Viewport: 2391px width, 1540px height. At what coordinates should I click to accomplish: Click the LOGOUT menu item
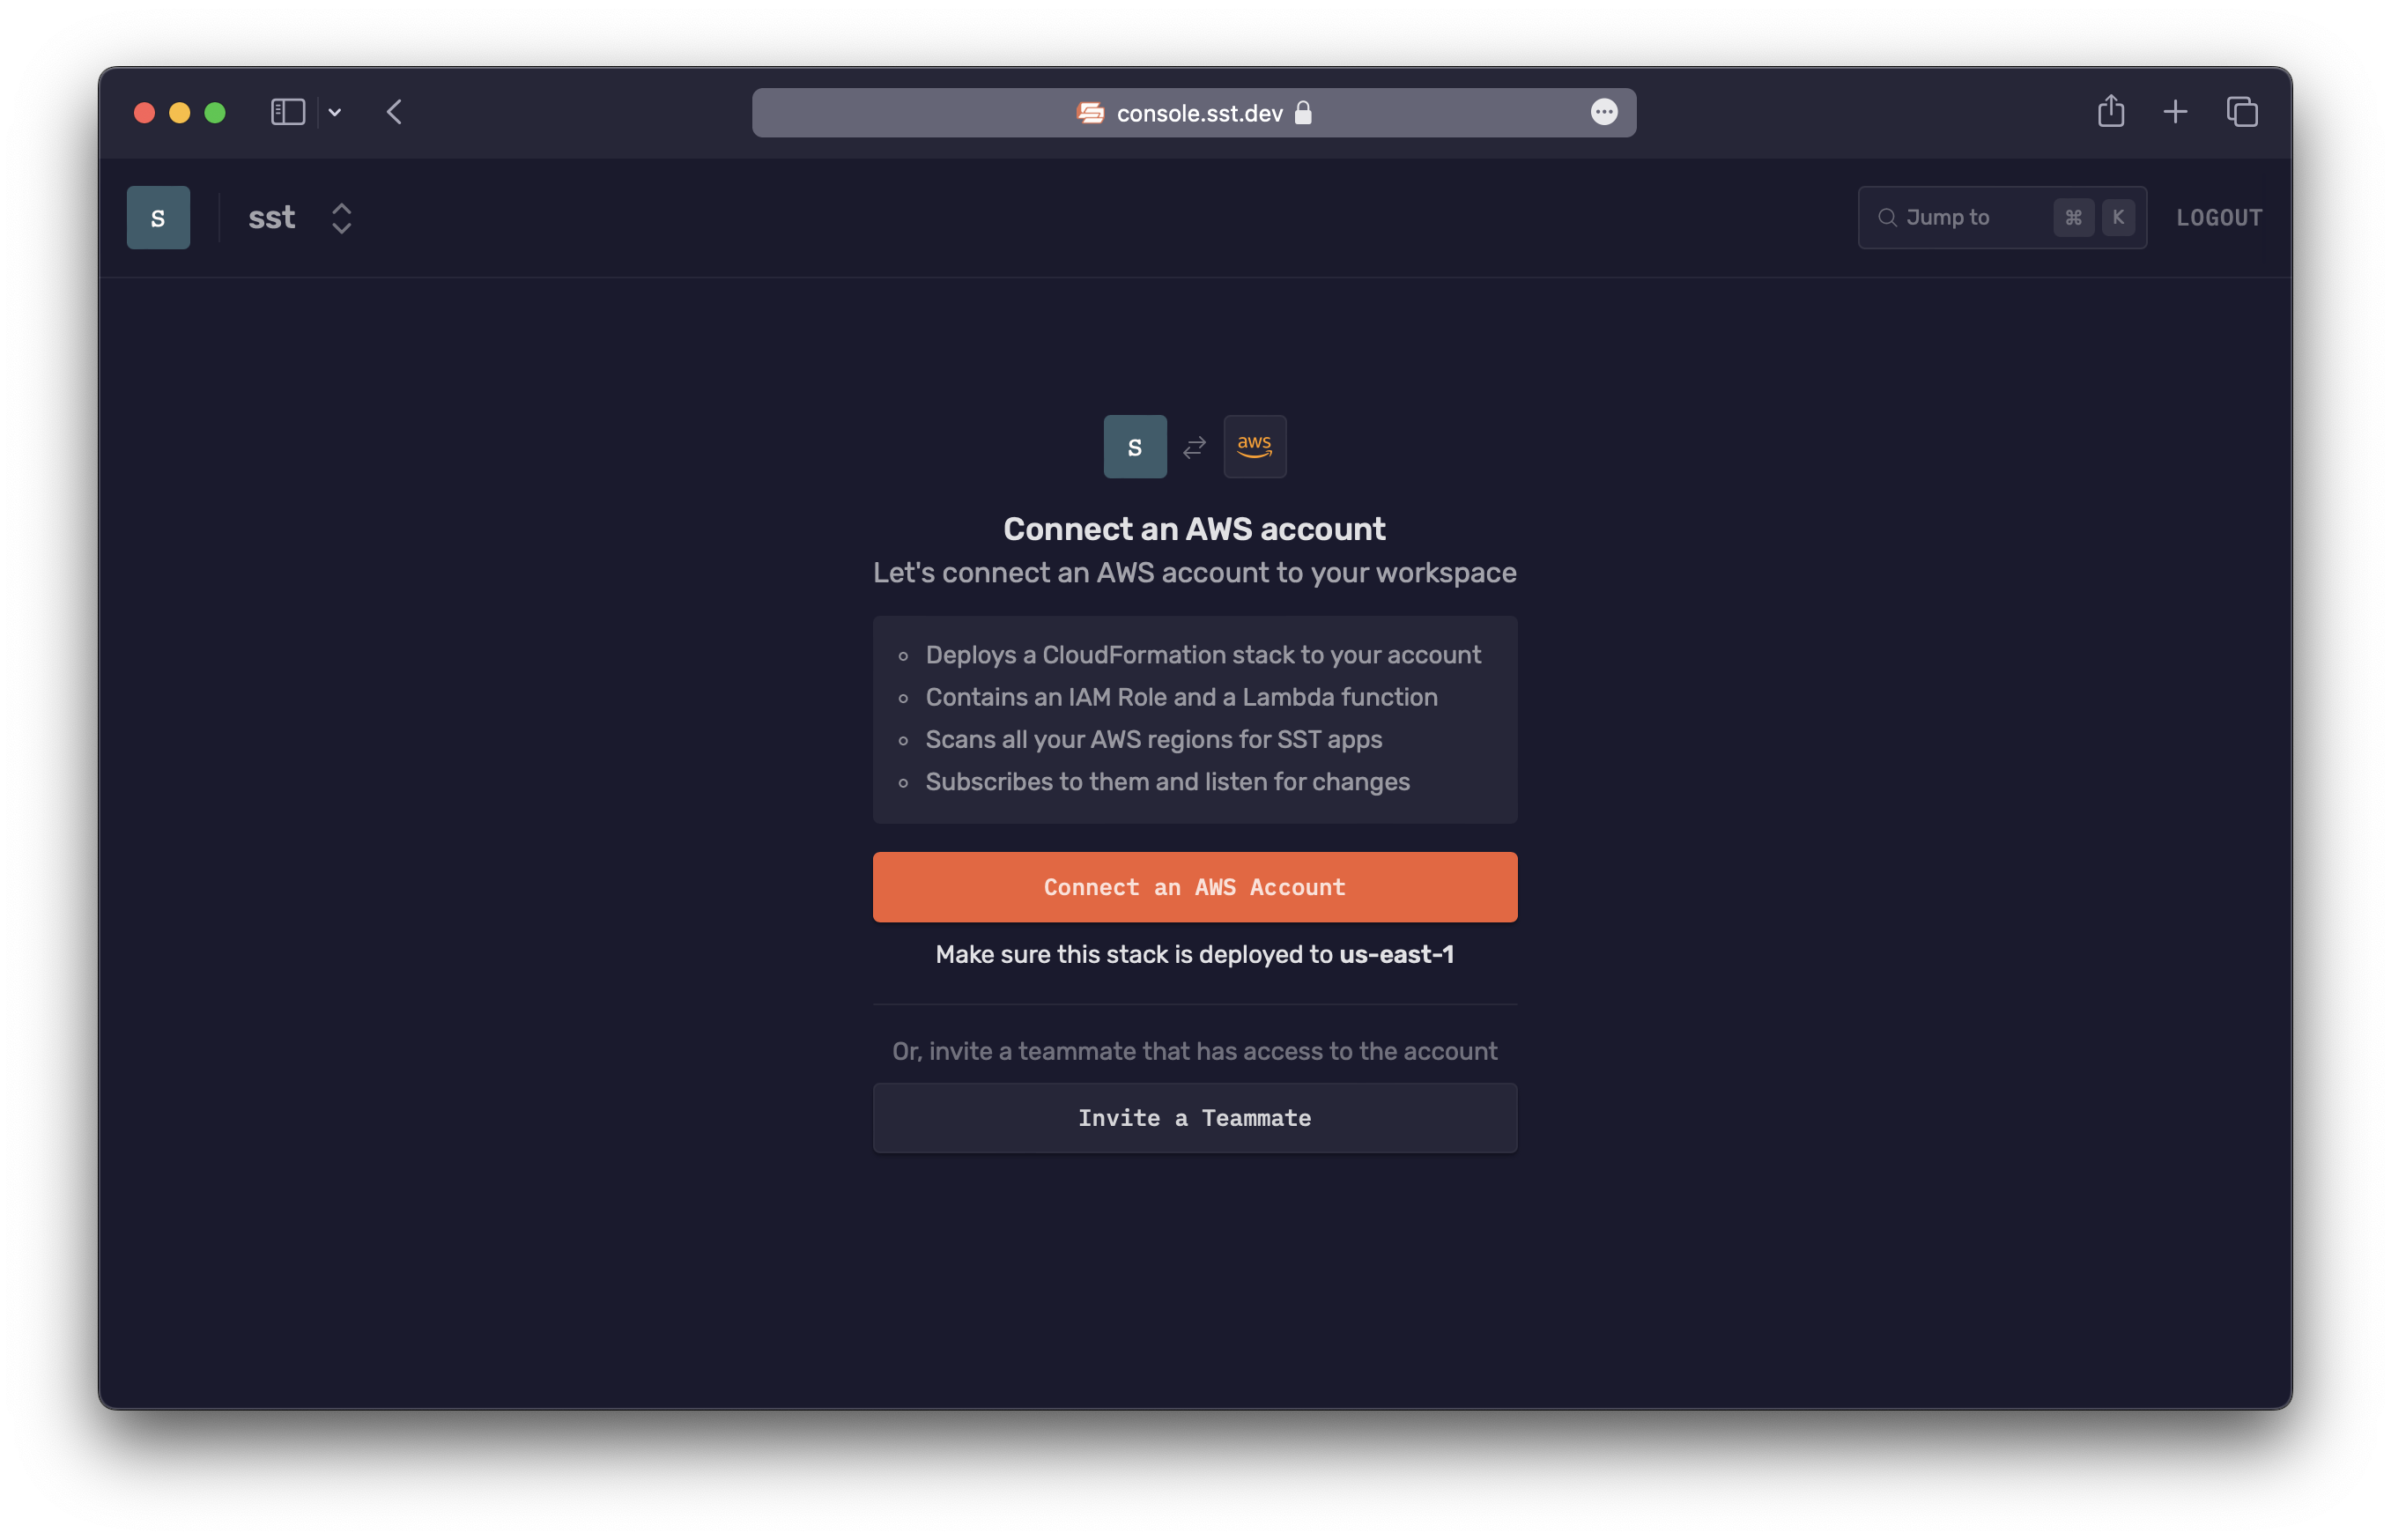pos(2220,216)
